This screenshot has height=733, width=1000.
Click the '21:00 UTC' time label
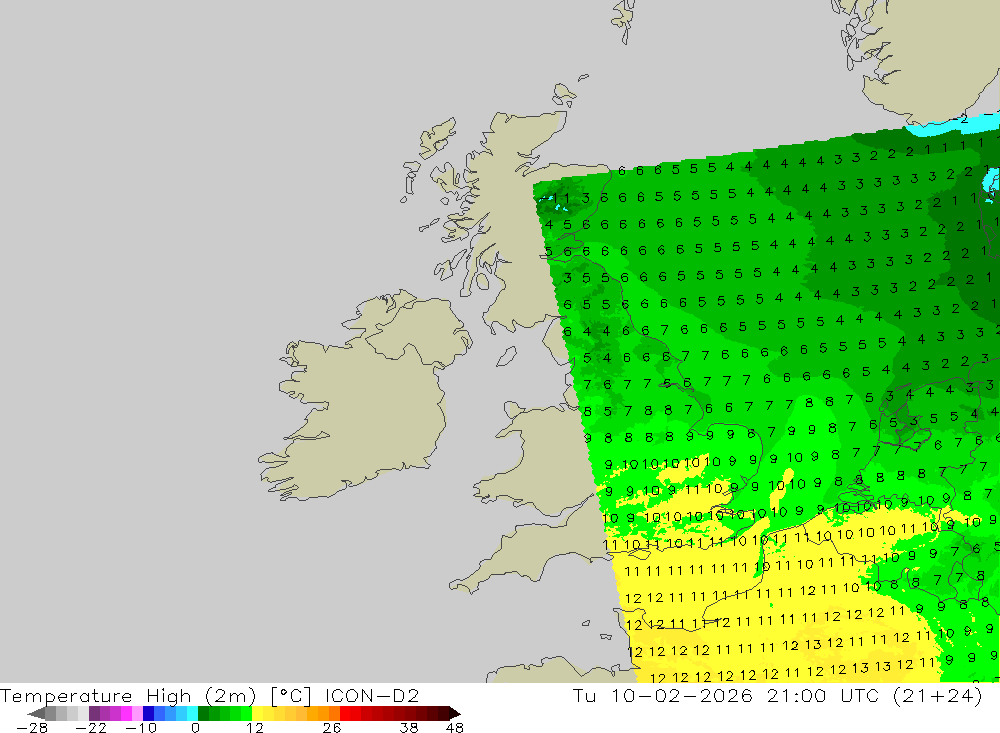click(823, 695)
